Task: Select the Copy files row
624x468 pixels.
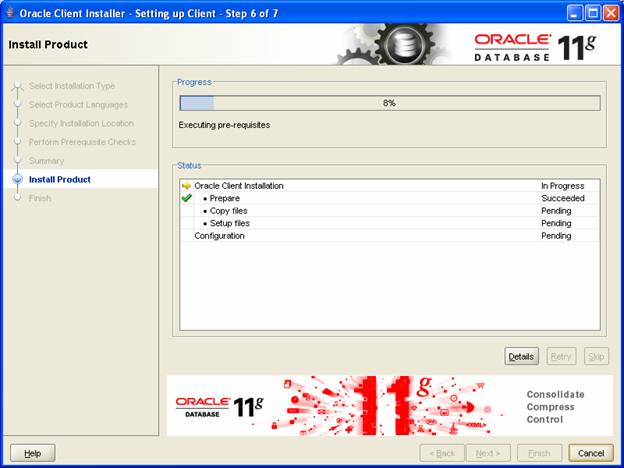Action: (x=390, y=211)
